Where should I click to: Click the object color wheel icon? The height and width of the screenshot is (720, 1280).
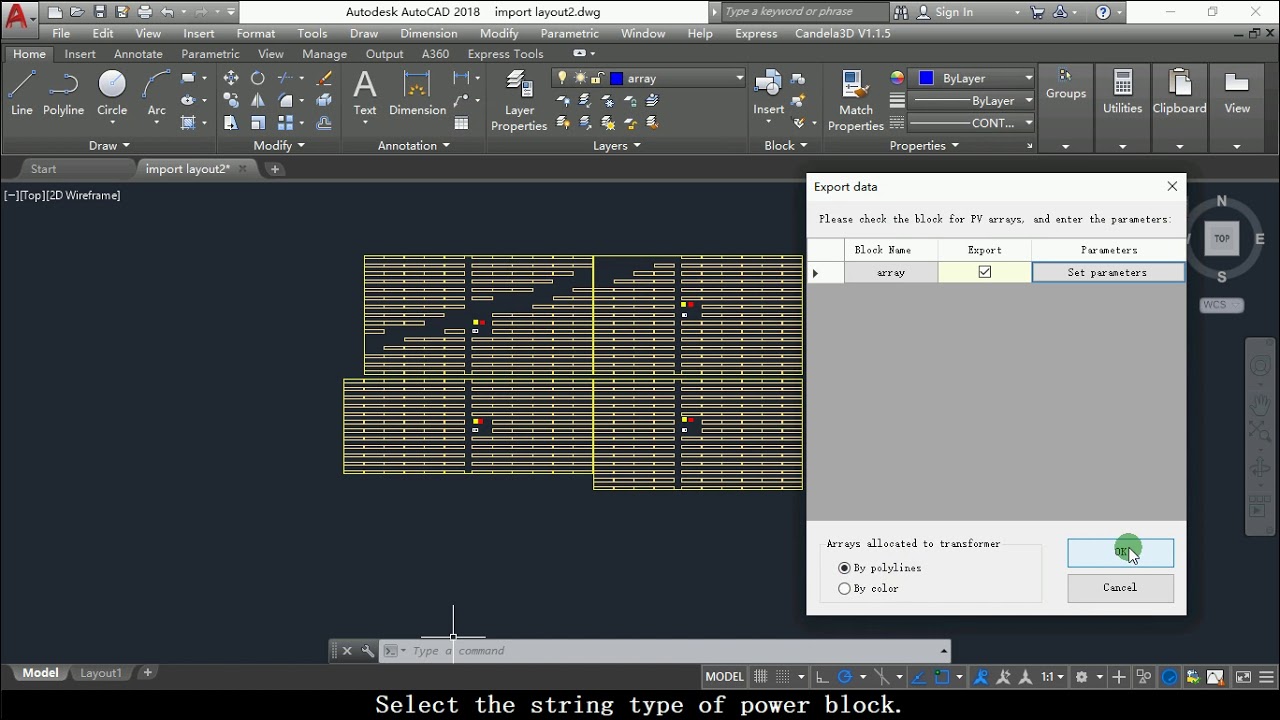(x=897, y=78)
